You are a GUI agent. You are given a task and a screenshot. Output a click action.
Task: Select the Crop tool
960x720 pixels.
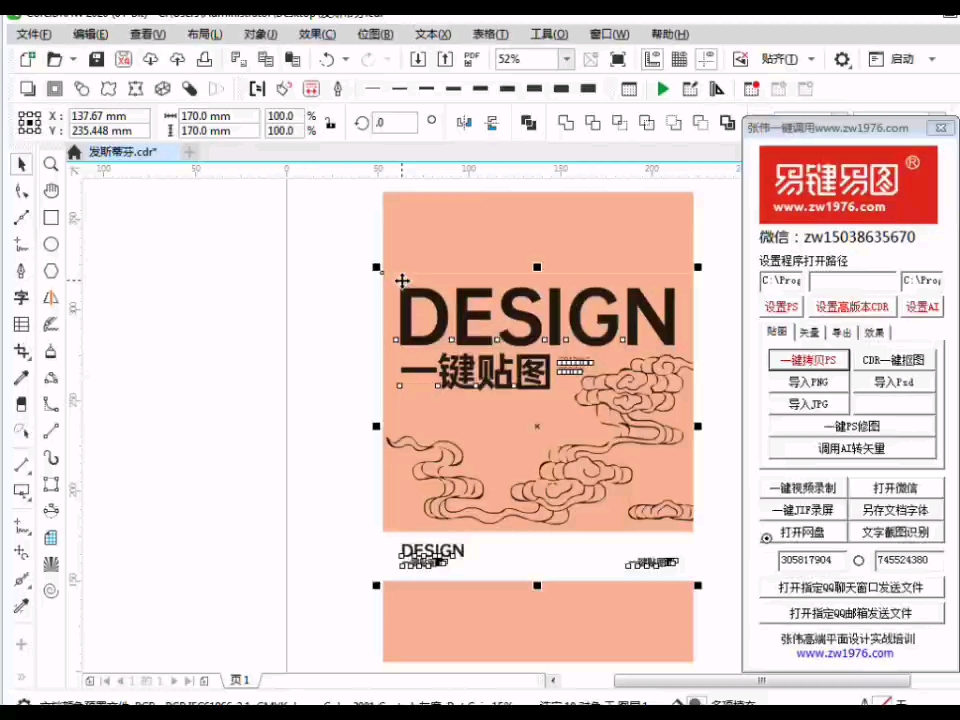point(21,352)
